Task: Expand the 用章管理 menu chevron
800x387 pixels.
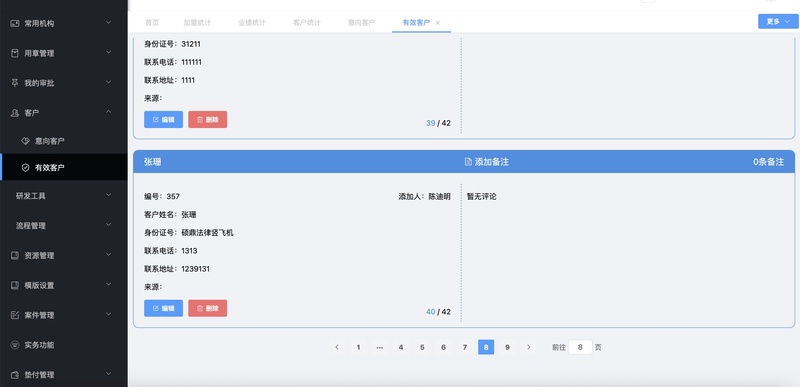Action: 108,52
